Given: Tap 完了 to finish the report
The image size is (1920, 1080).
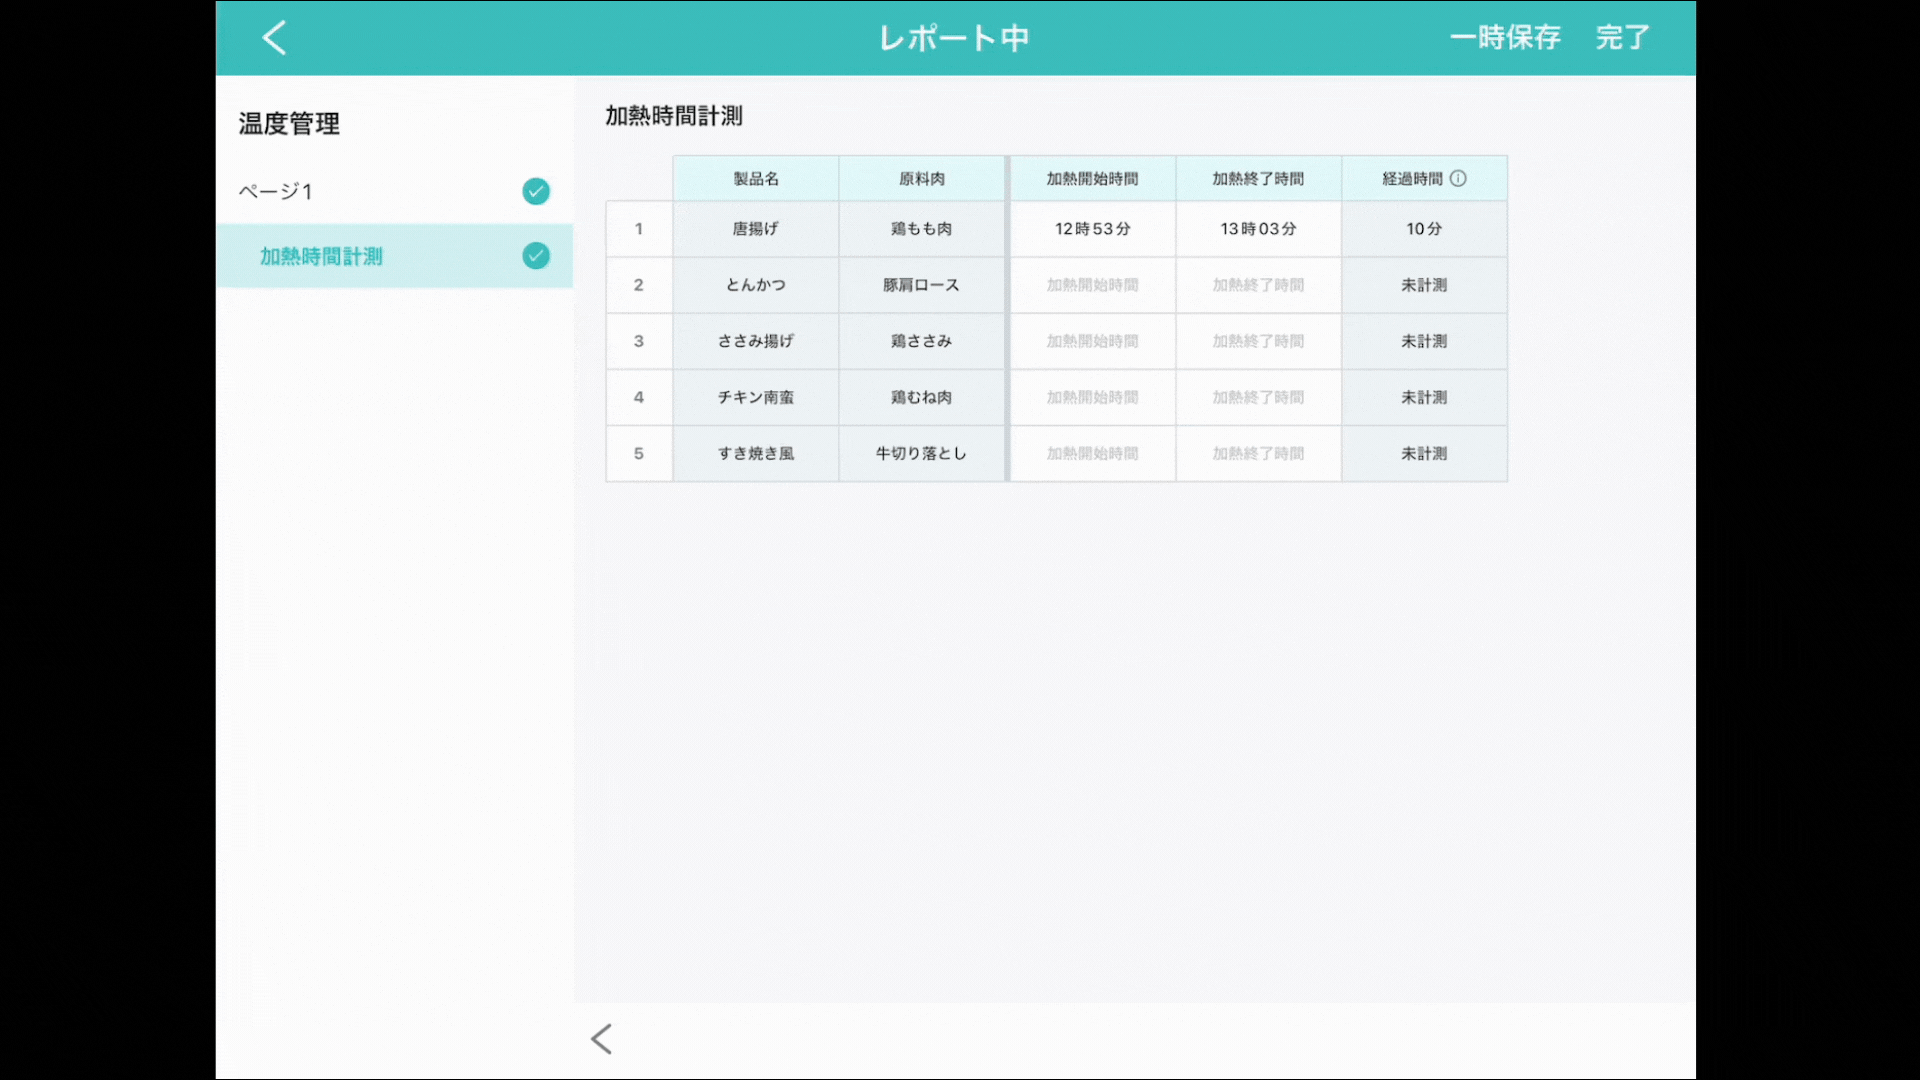Looking at the screenshot, I should 1622,38.
